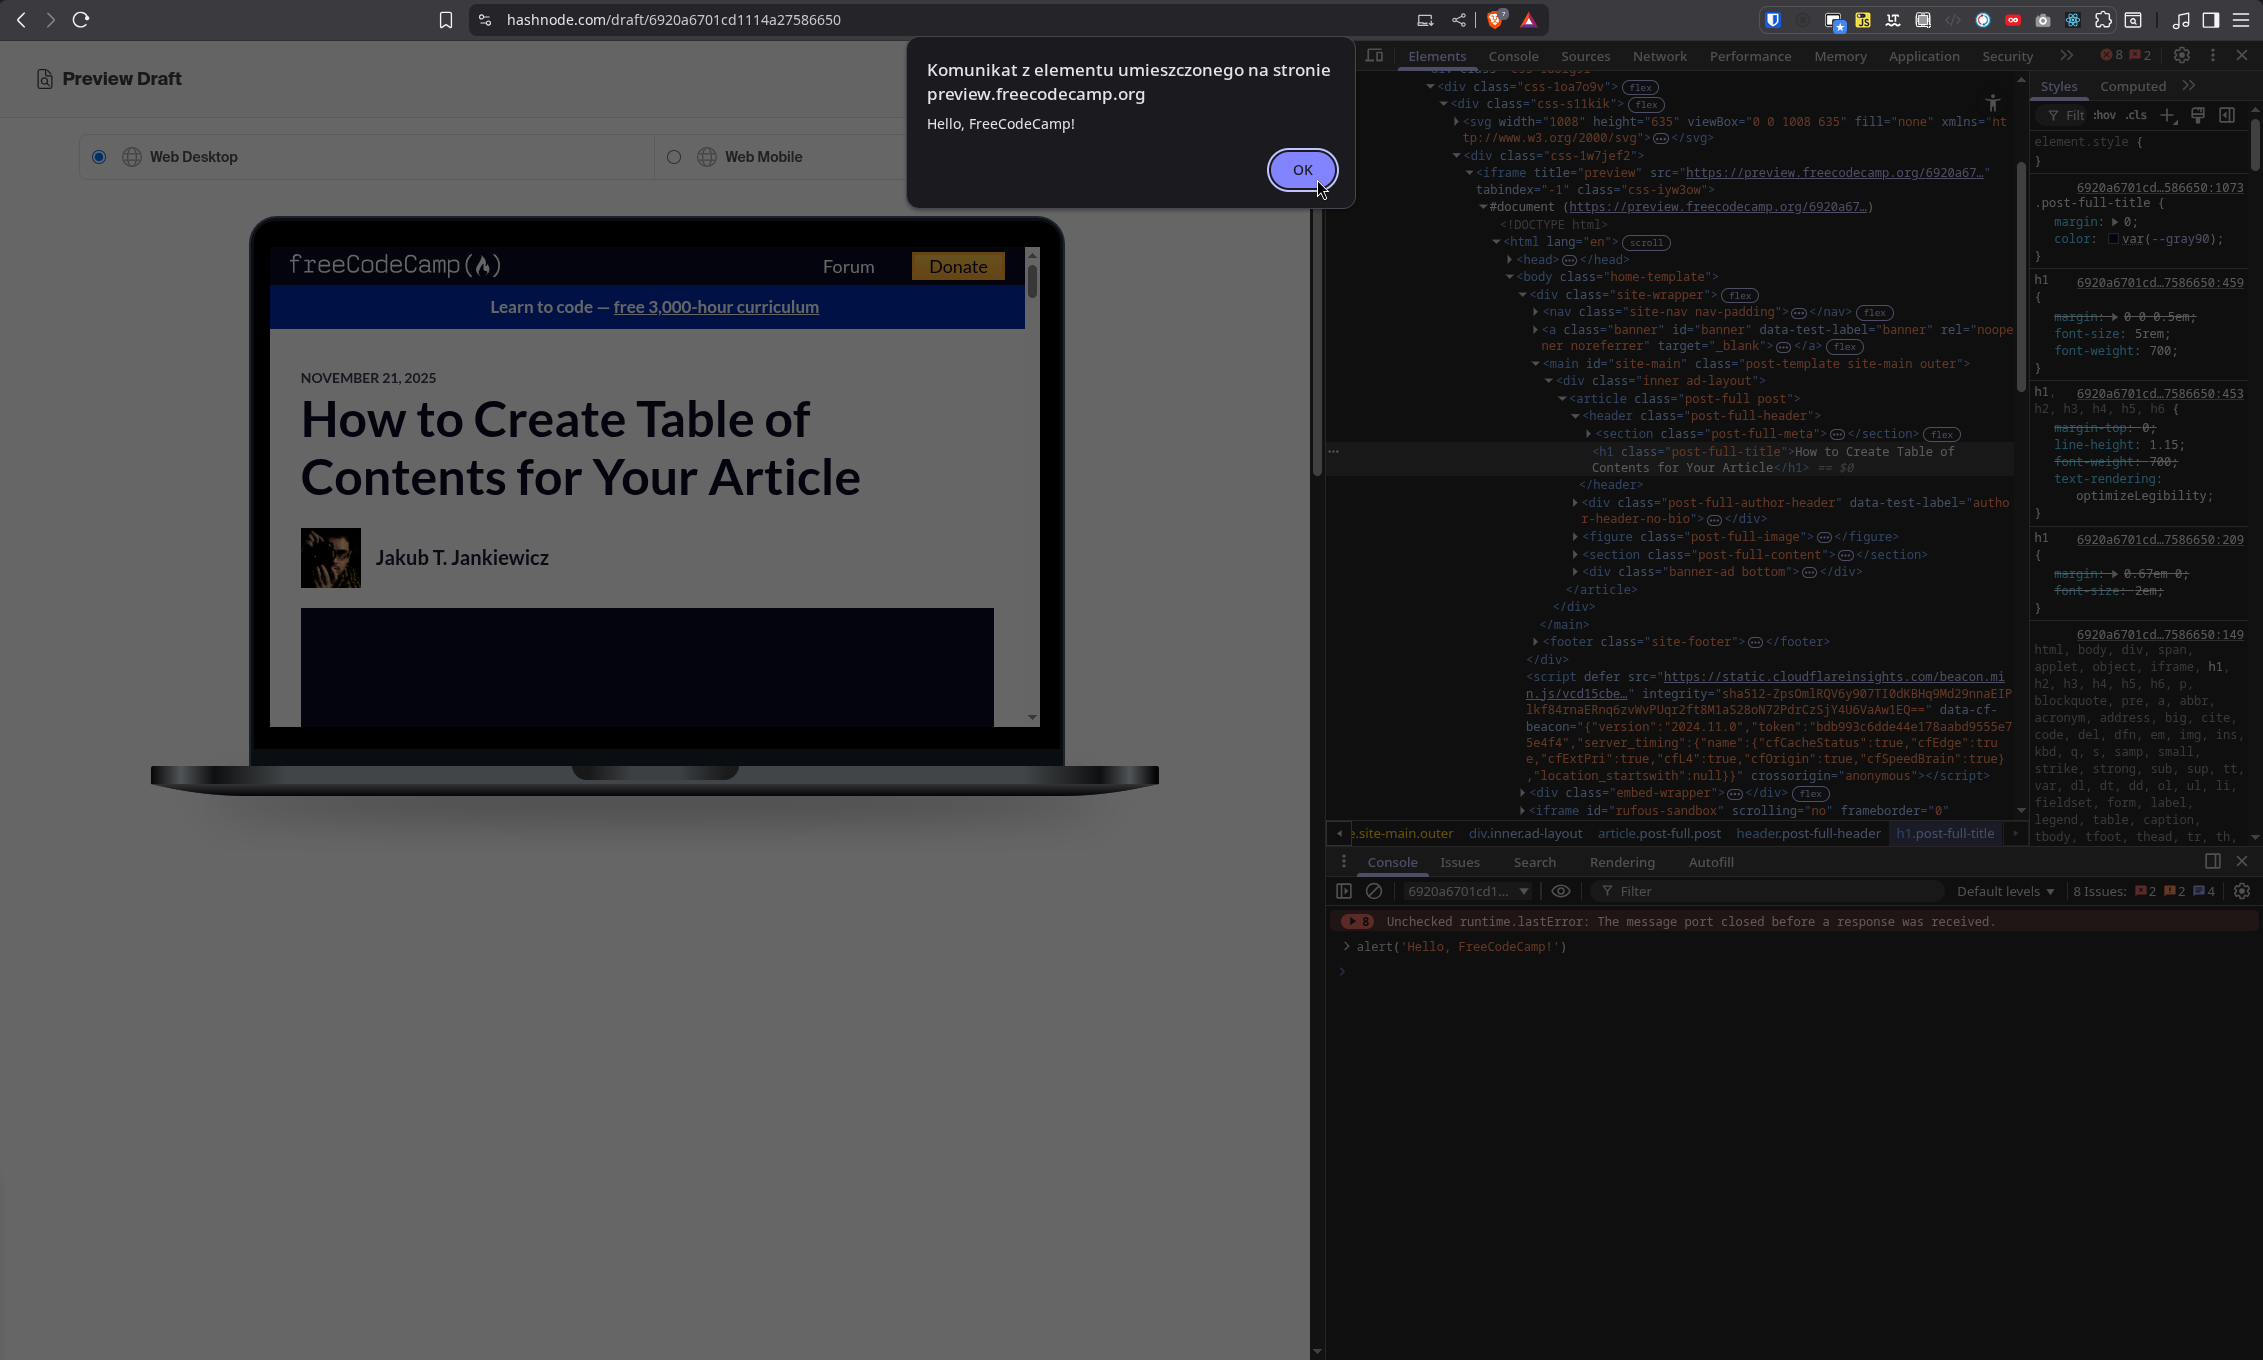Dismiss the alert with the OK button
2263x1360 pixels.
(x=1302, y=170)
